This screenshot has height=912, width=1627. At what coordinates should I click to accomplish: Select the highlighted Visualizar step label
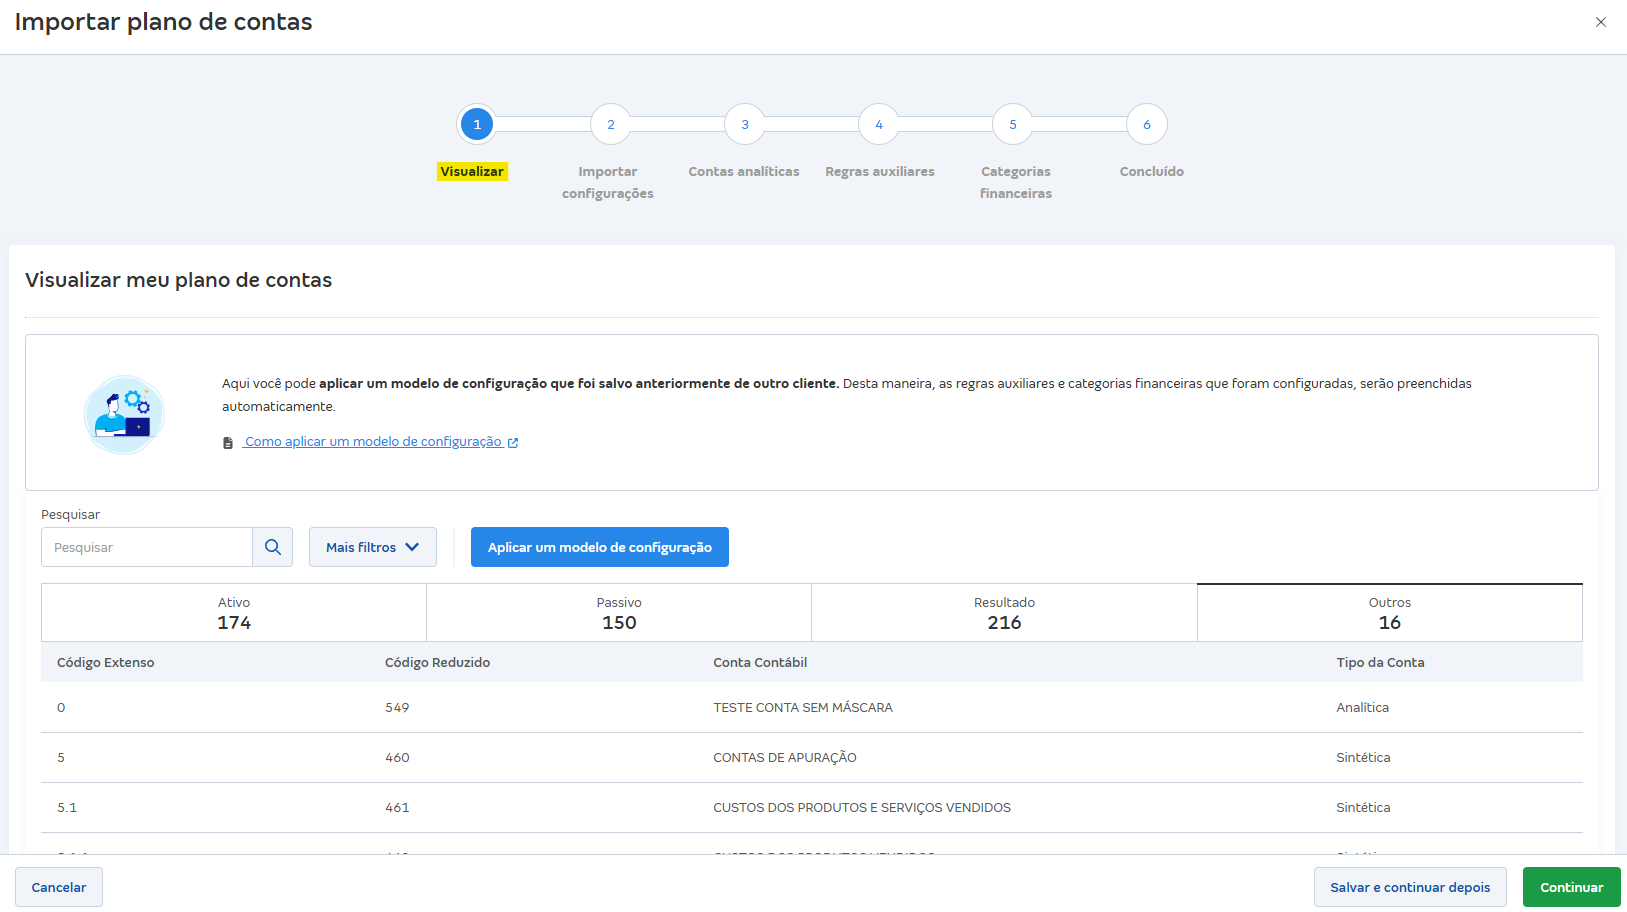click(x=472, y=172)
